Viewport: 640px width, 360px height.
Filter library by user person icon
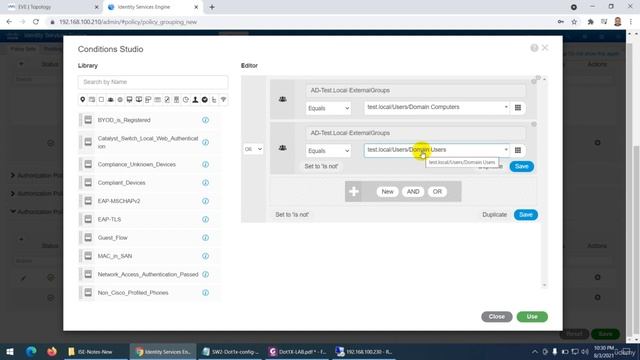pyautogui.click(x=195, y=100)
